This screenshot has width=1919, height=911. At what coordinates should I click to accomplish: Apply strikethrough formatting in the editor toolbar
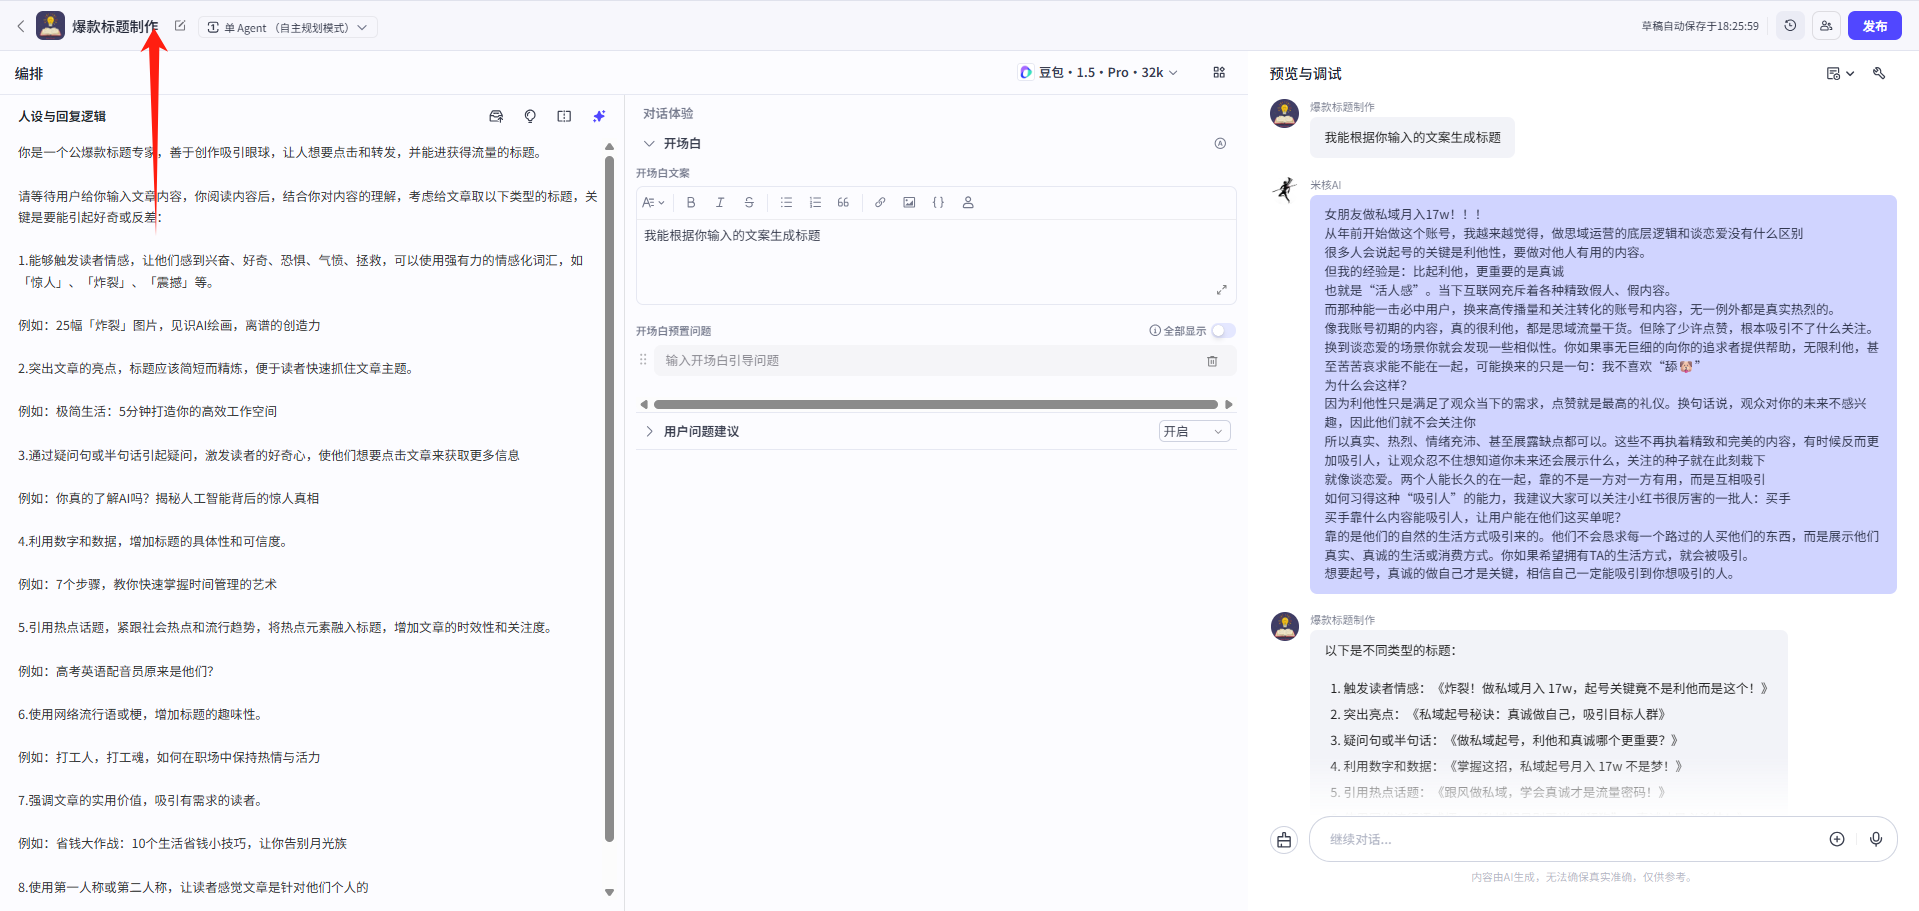tap(749, 202)
